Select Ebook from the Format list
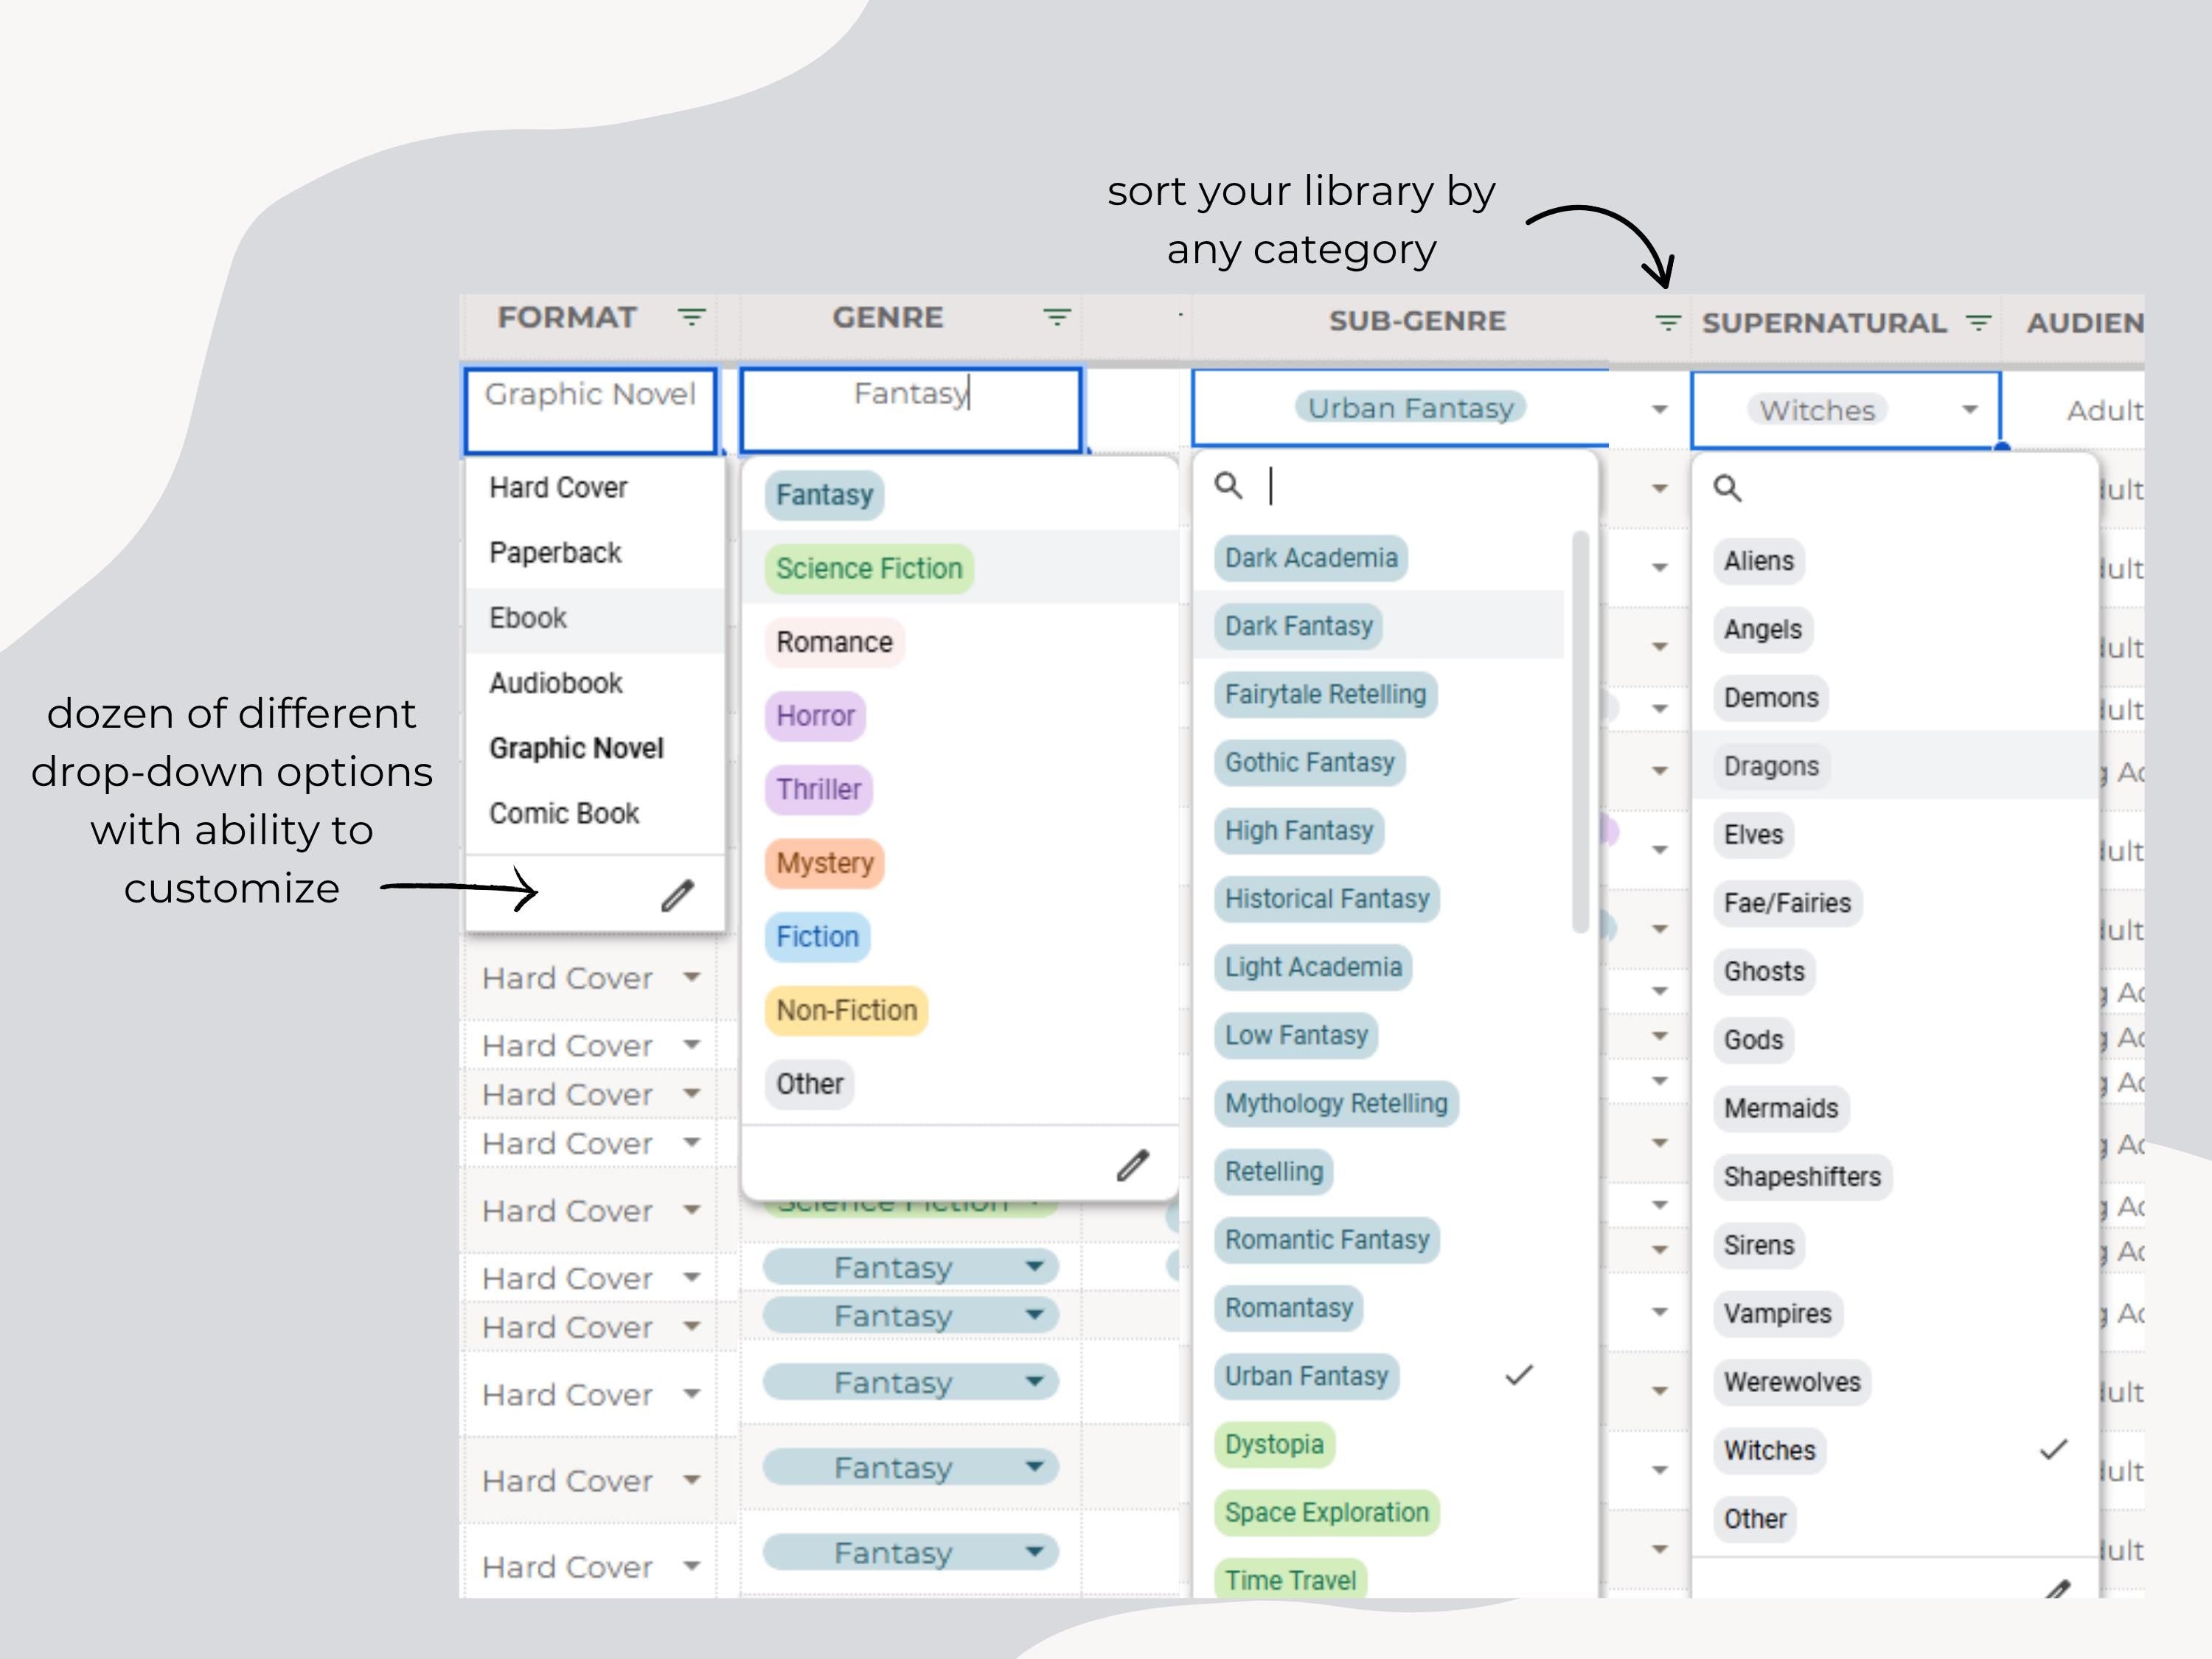2212x1659 pixels. click(x=528, y=619)
